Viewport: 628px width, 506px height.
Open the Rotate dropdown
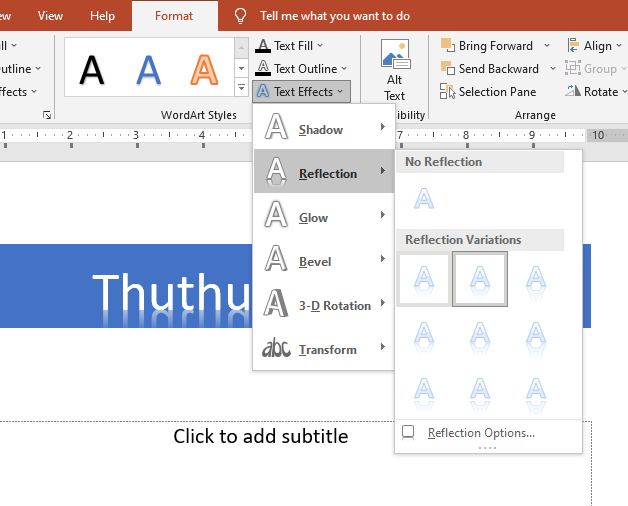click(x=596, y=92)
